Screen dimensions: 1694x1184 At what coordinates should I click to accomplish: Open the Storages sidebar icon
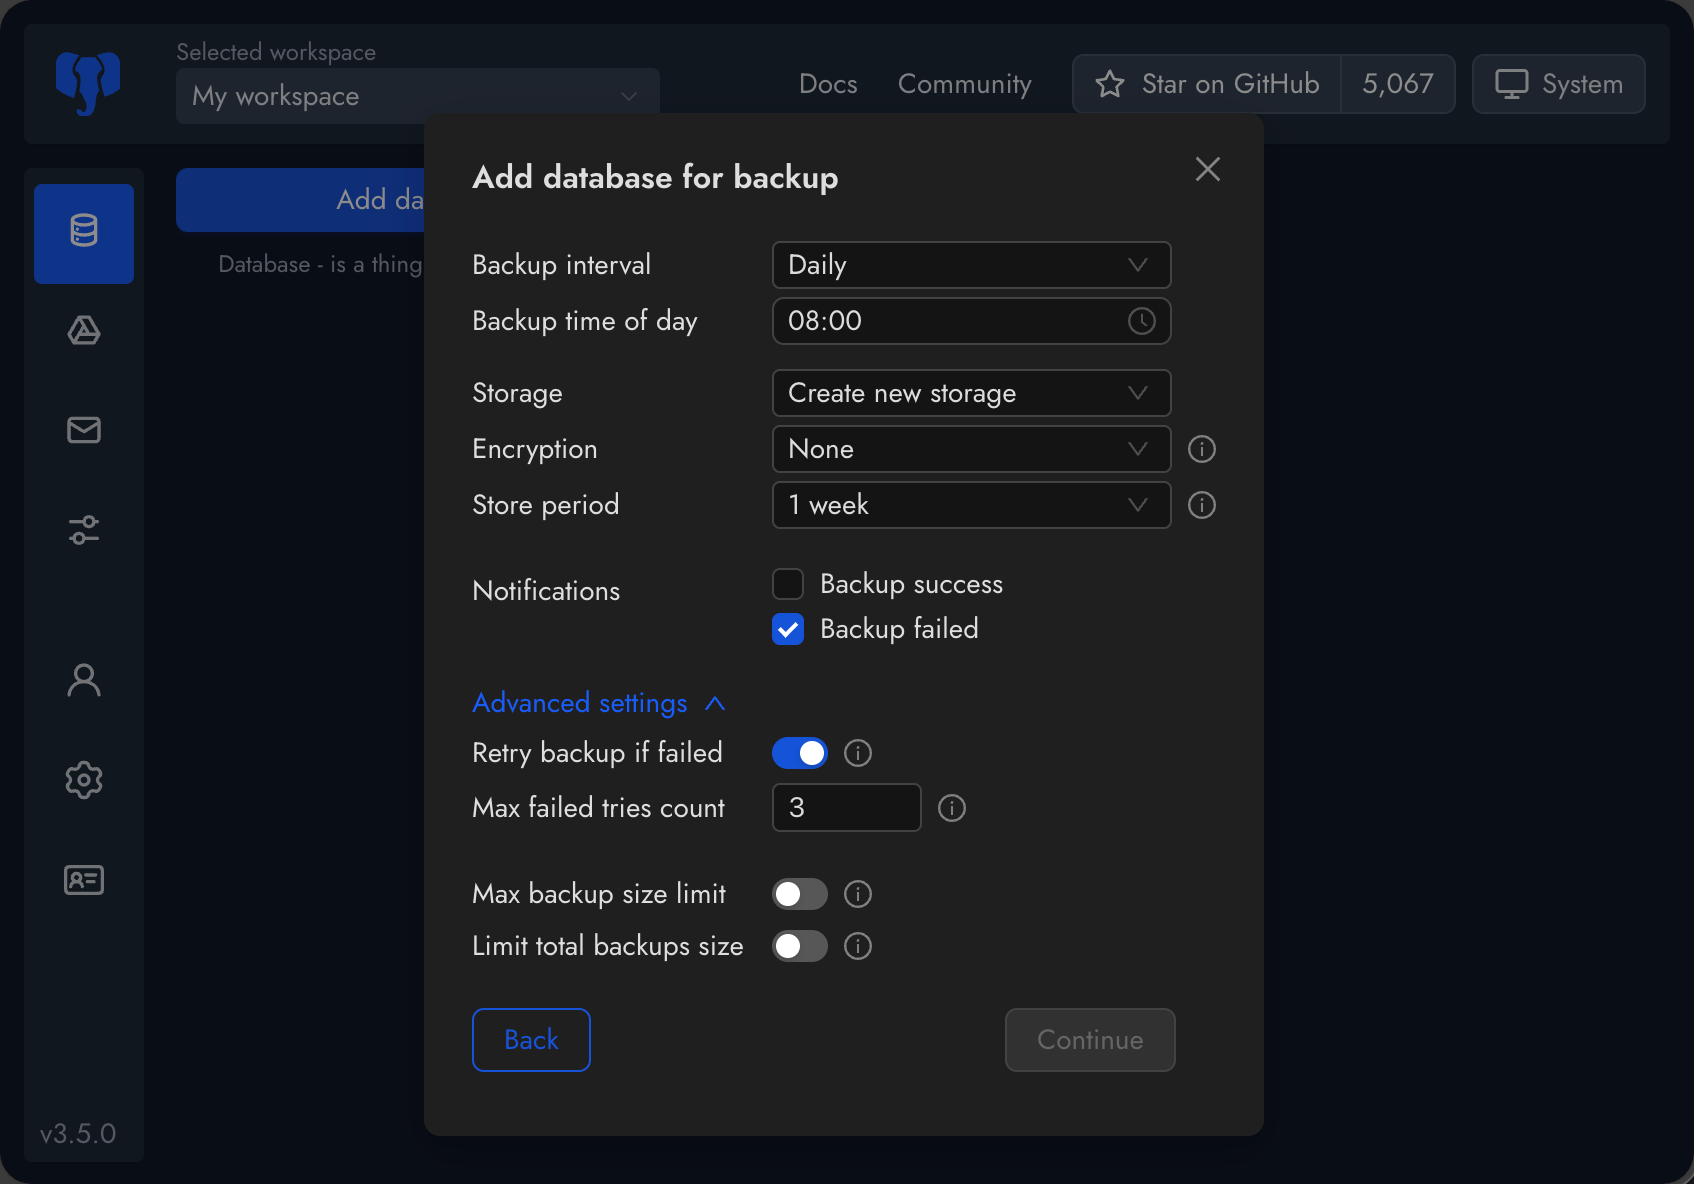[x=84, y=331]
